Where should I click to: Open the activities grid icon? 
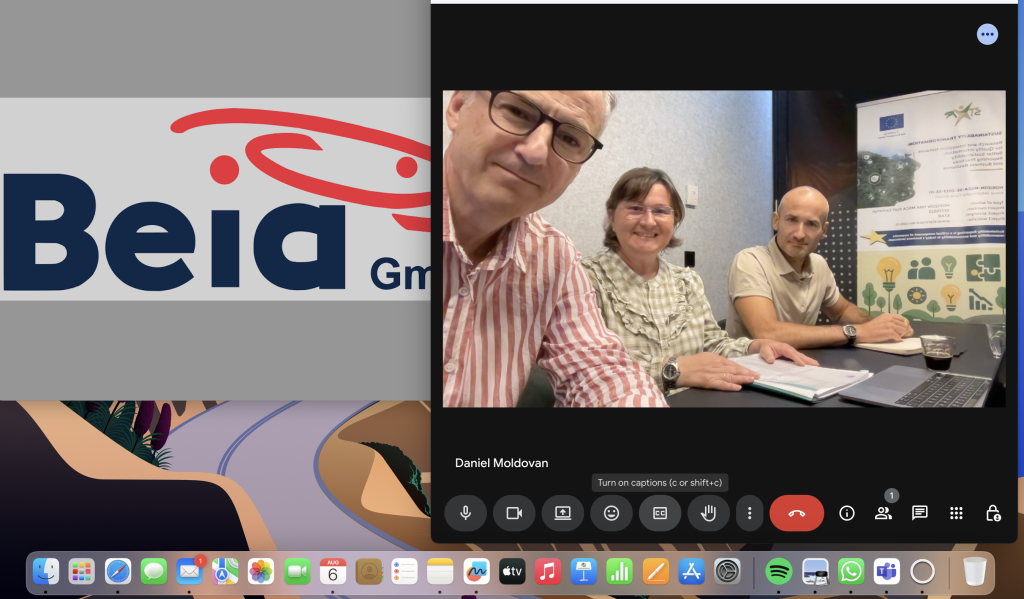[x=956, y=513]
